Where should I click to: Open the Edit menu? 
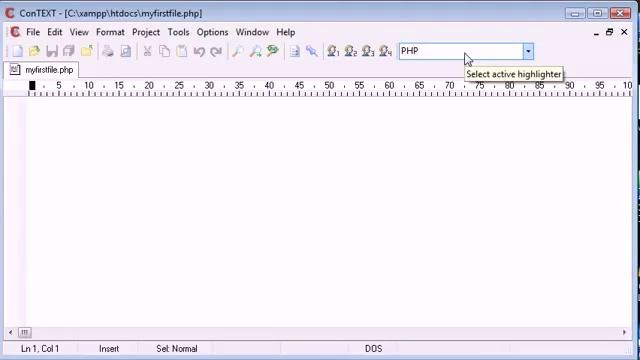point(55,32)
